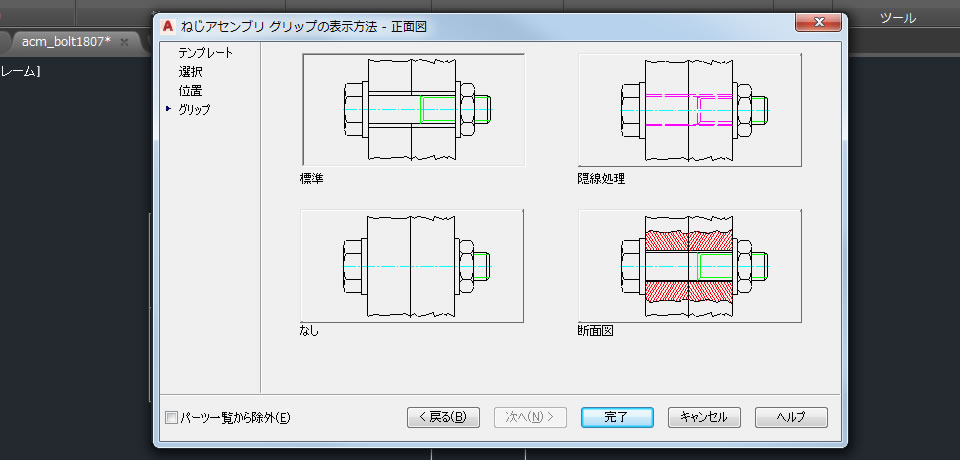Choose the なし representation thumbnail
The height and width of the screenshot is (460, 960).
[412, 266]
